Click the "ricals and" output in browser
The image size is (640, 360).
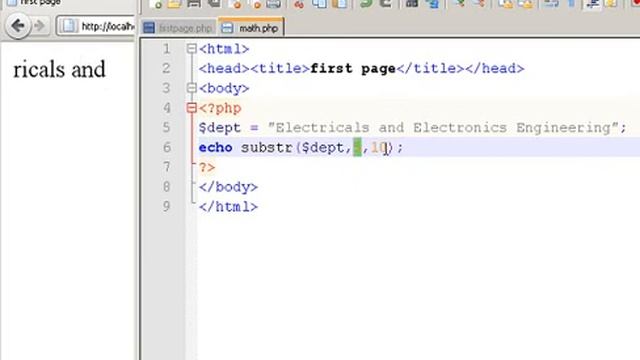tap(59, 69)
